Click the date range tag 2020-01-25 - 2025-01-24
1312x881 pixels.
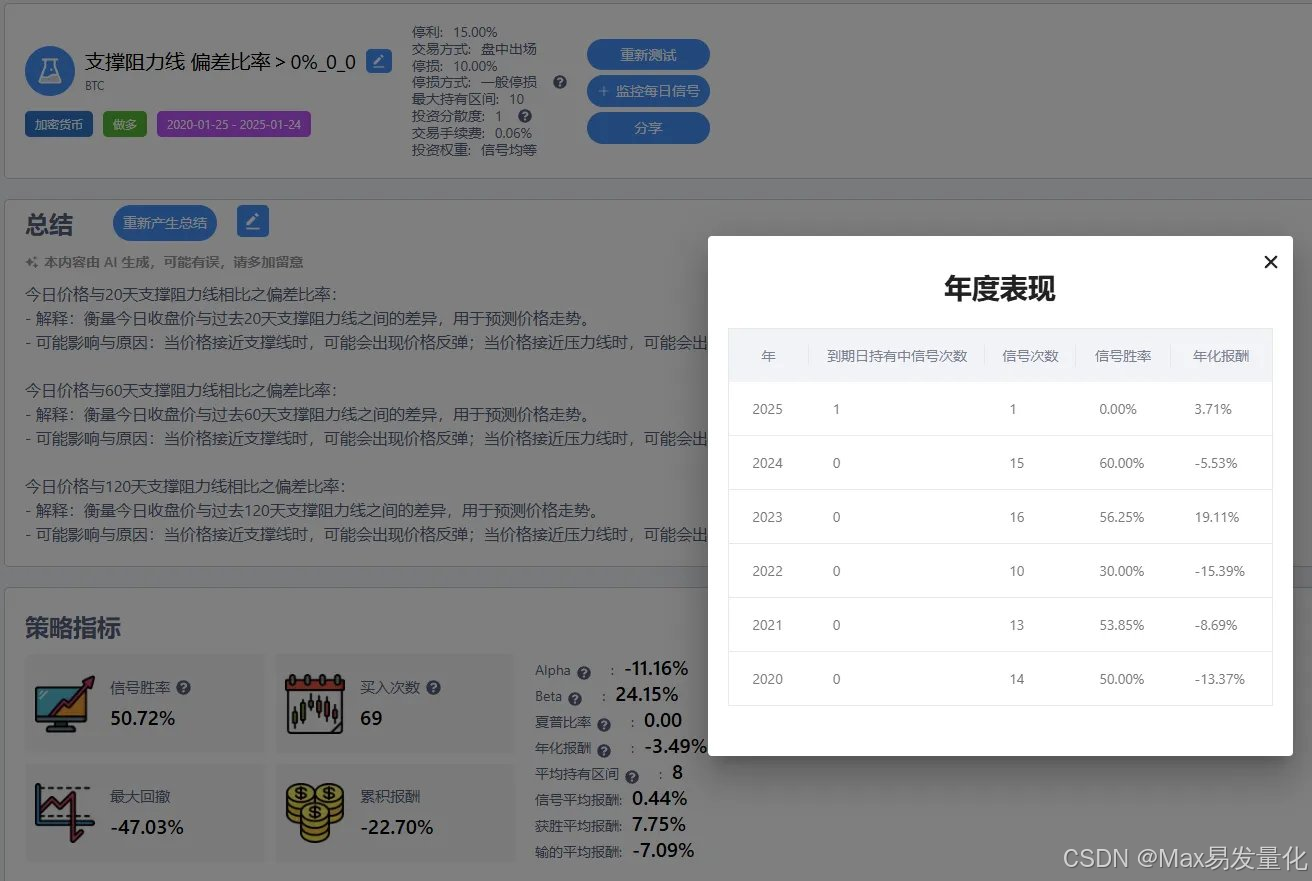(234, 125)
